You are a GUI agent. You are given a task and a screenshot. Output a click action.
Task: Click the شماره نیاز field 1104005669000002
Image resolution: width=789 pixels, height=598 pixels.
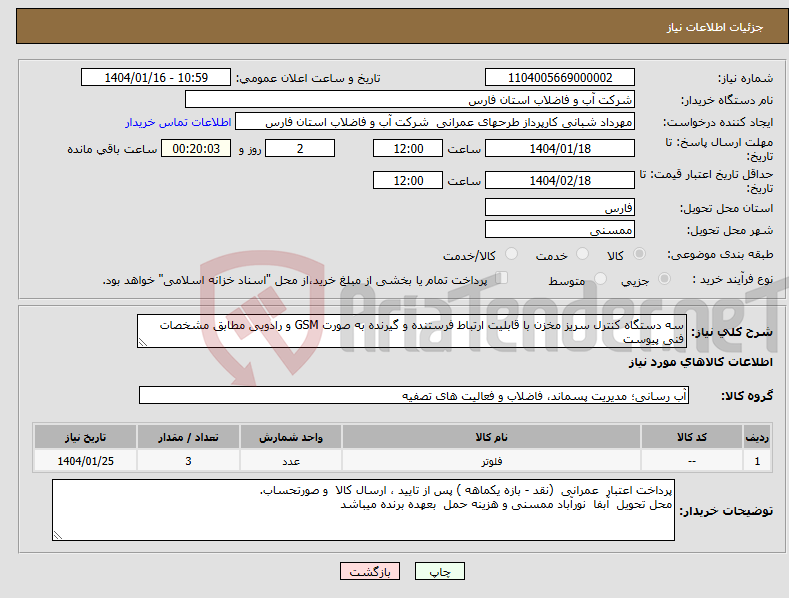tap(560, 78)
